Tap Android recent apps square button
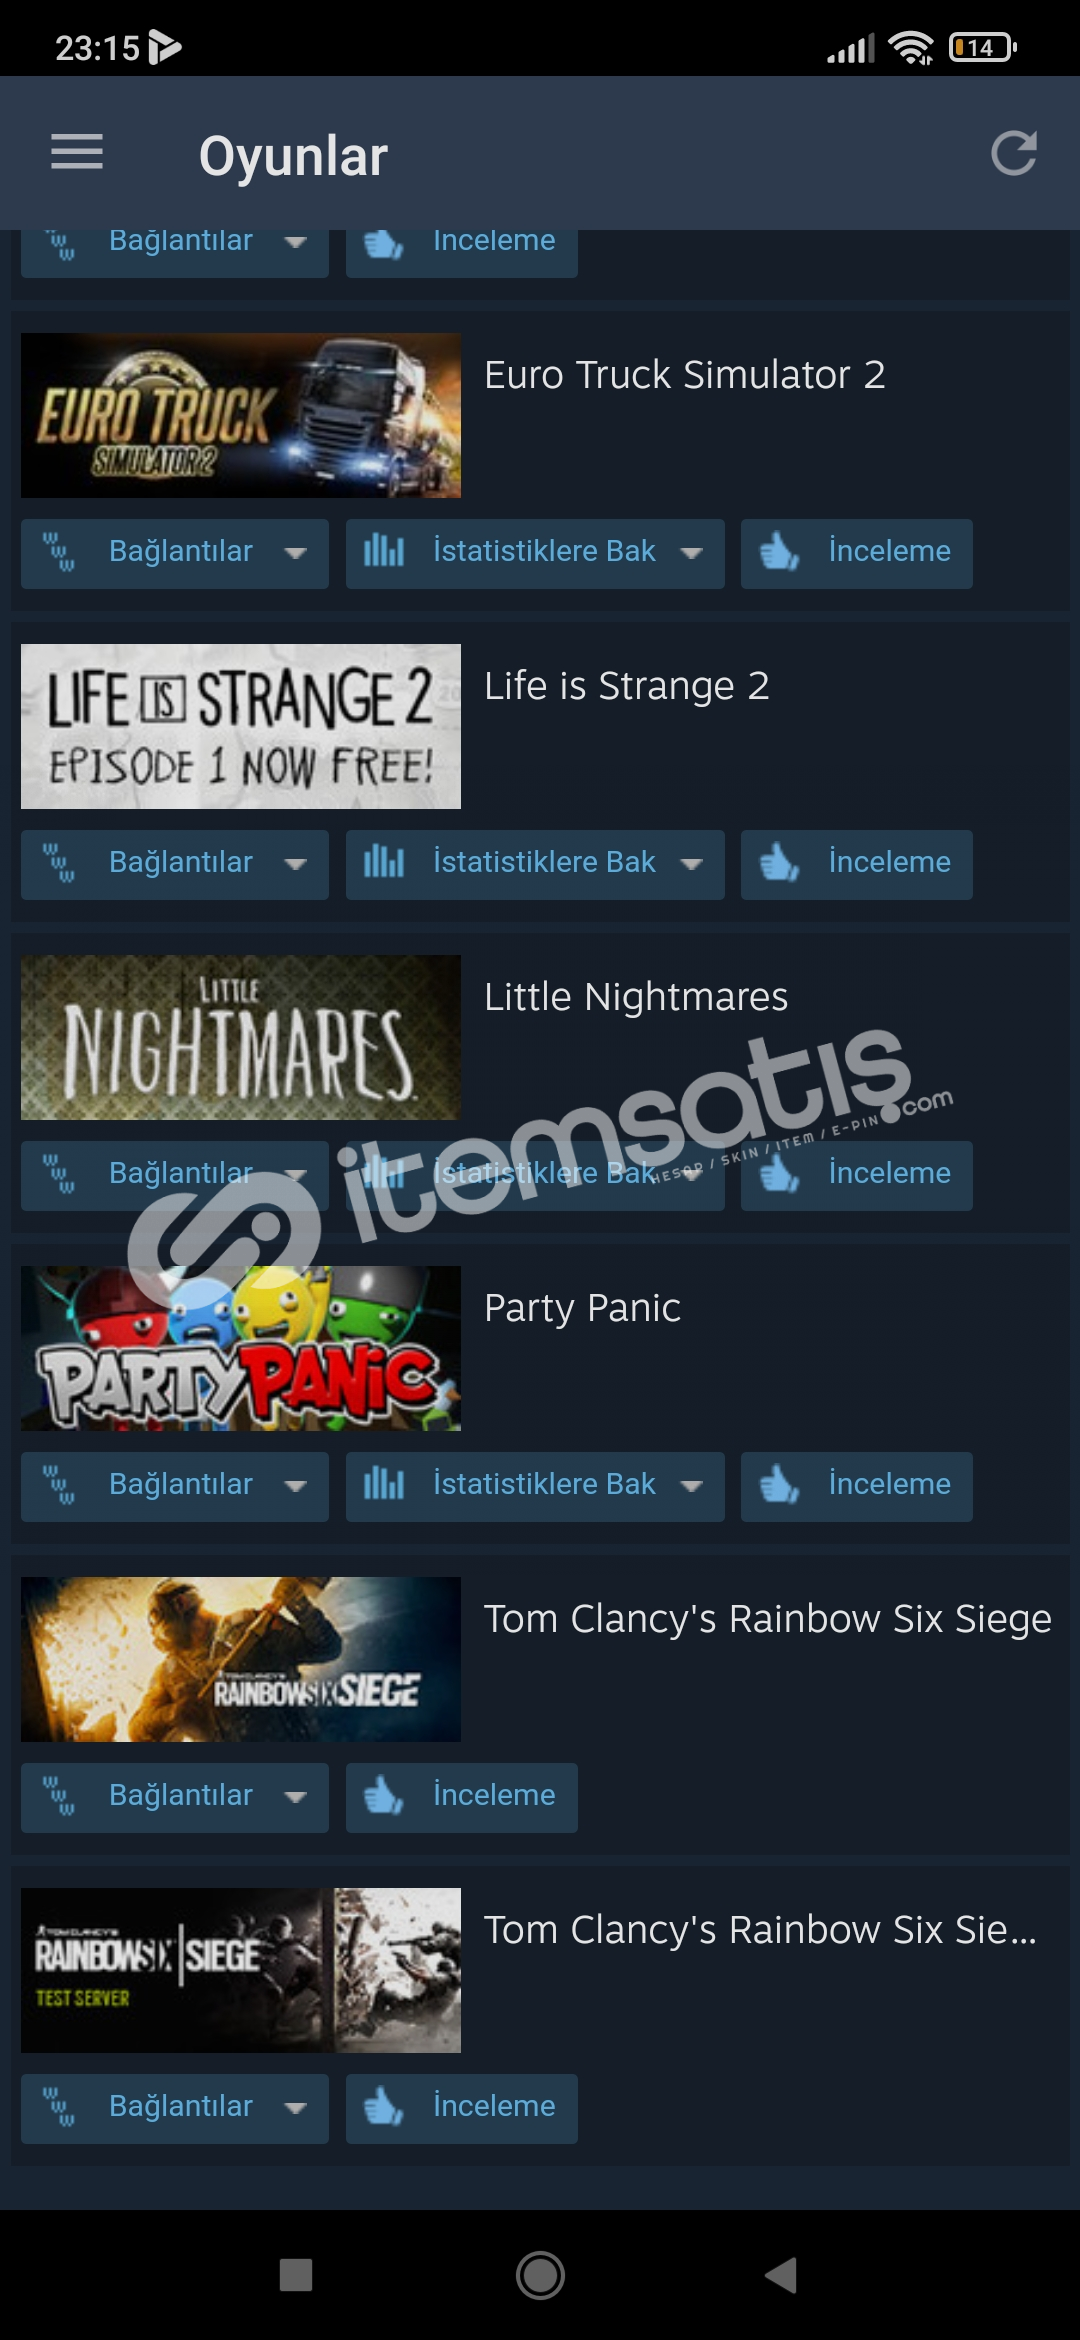1080x2340 pixels. (x=296, y=2275)
